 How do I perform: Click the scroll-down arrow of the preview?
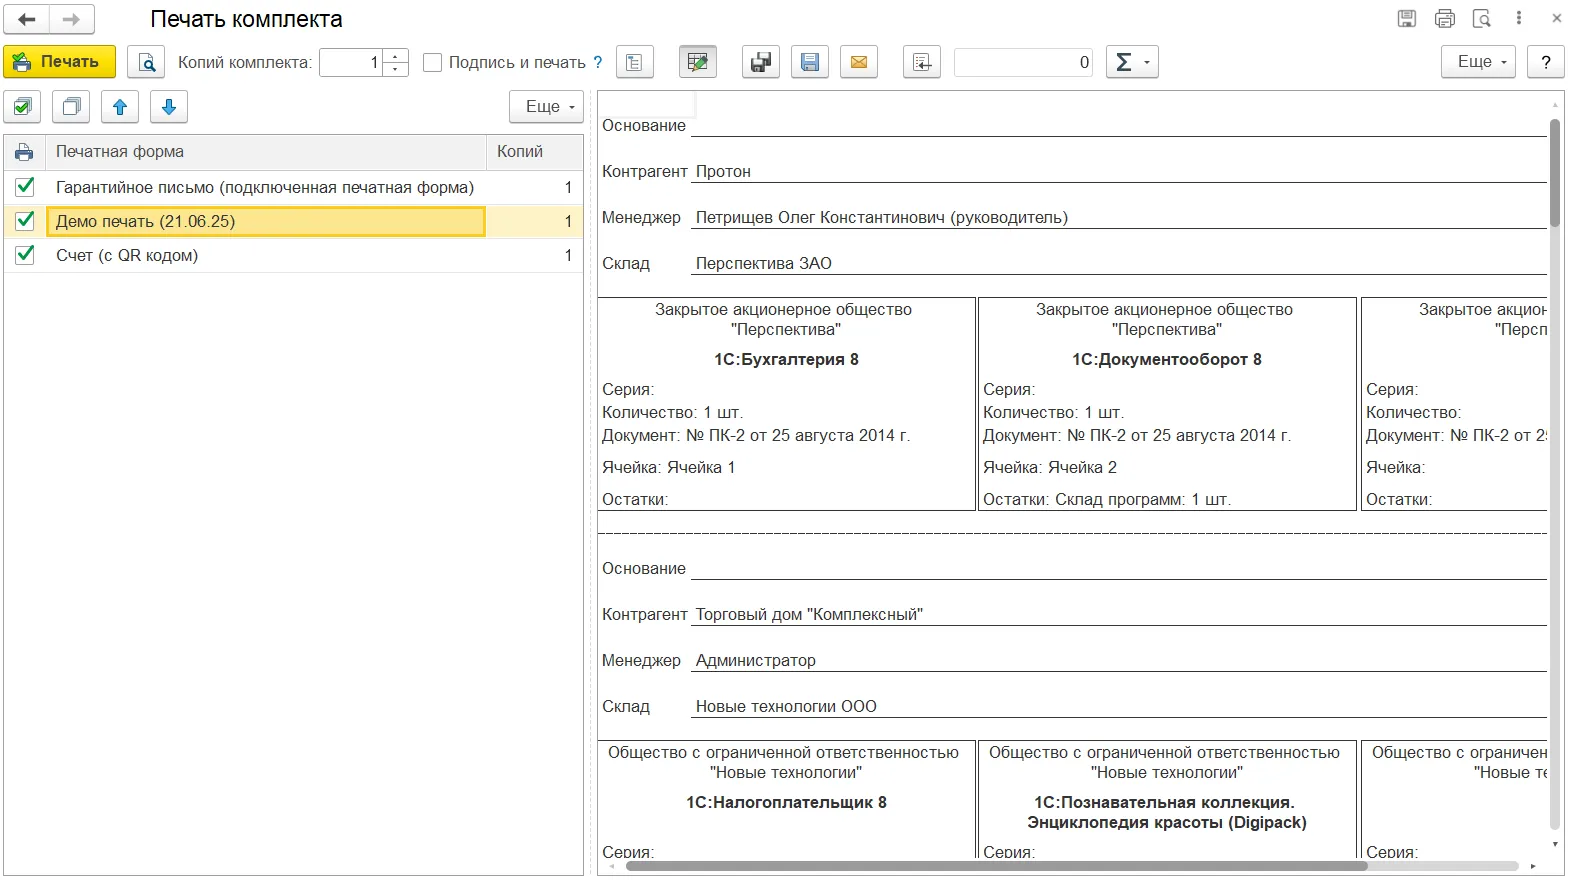point(1555,845)
